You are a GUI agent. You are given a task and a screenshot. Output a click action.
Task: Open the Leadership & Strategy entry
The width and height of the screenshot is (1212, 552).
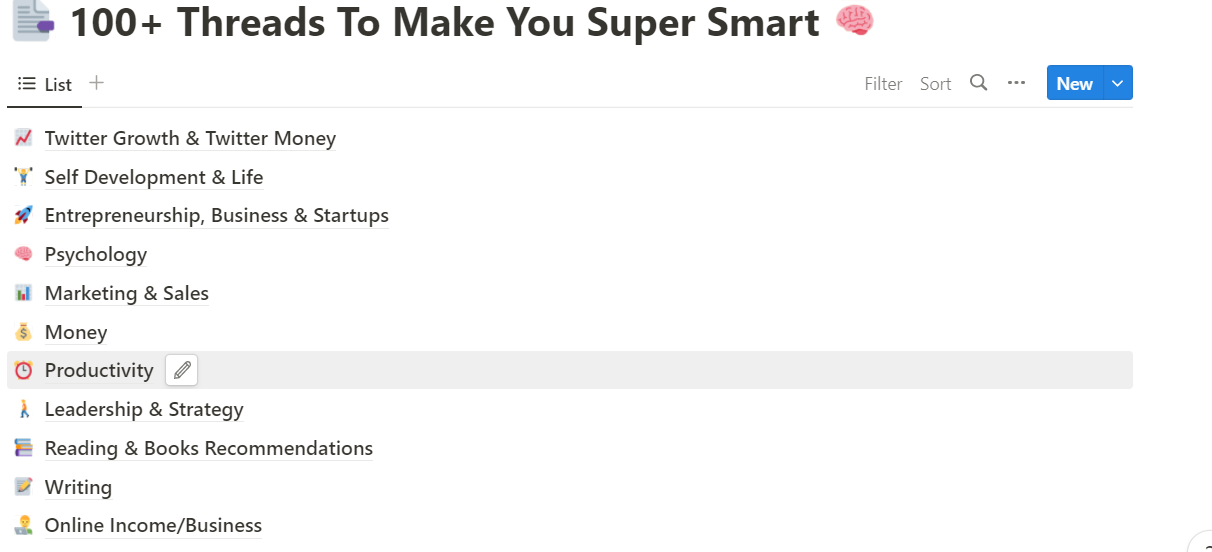click(x=144, y=409)
